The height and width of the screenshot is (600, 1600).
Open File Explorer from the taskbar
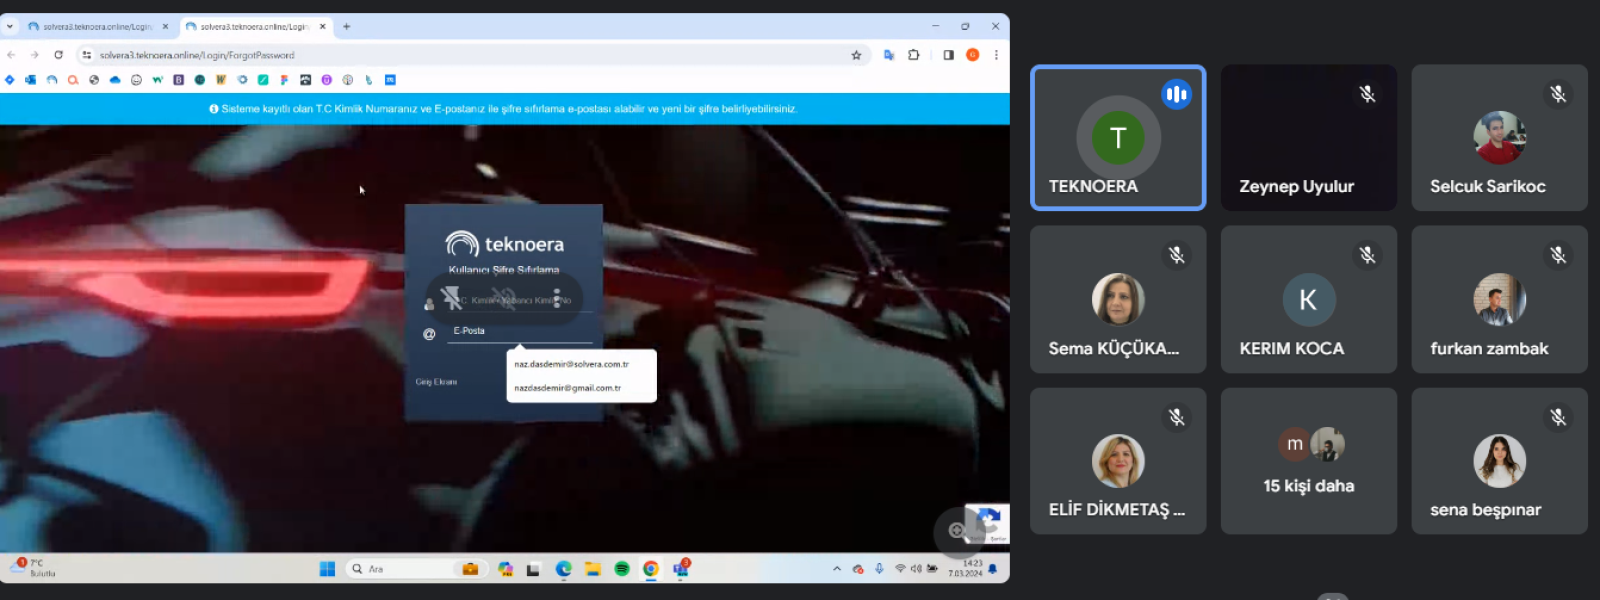(x=593, y=569)
